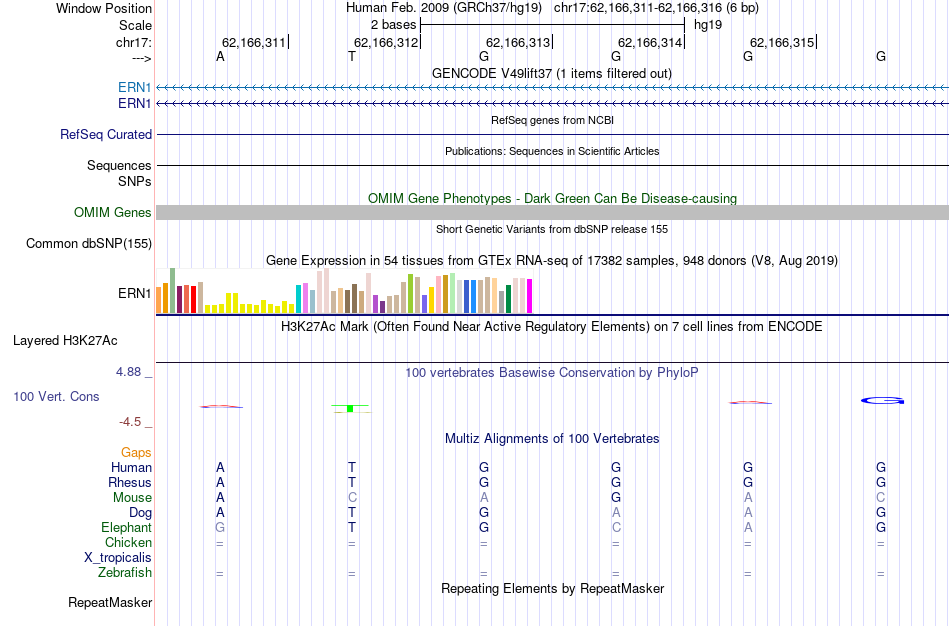
Task: Click the Chicken species label
Action: click(128, 542)
